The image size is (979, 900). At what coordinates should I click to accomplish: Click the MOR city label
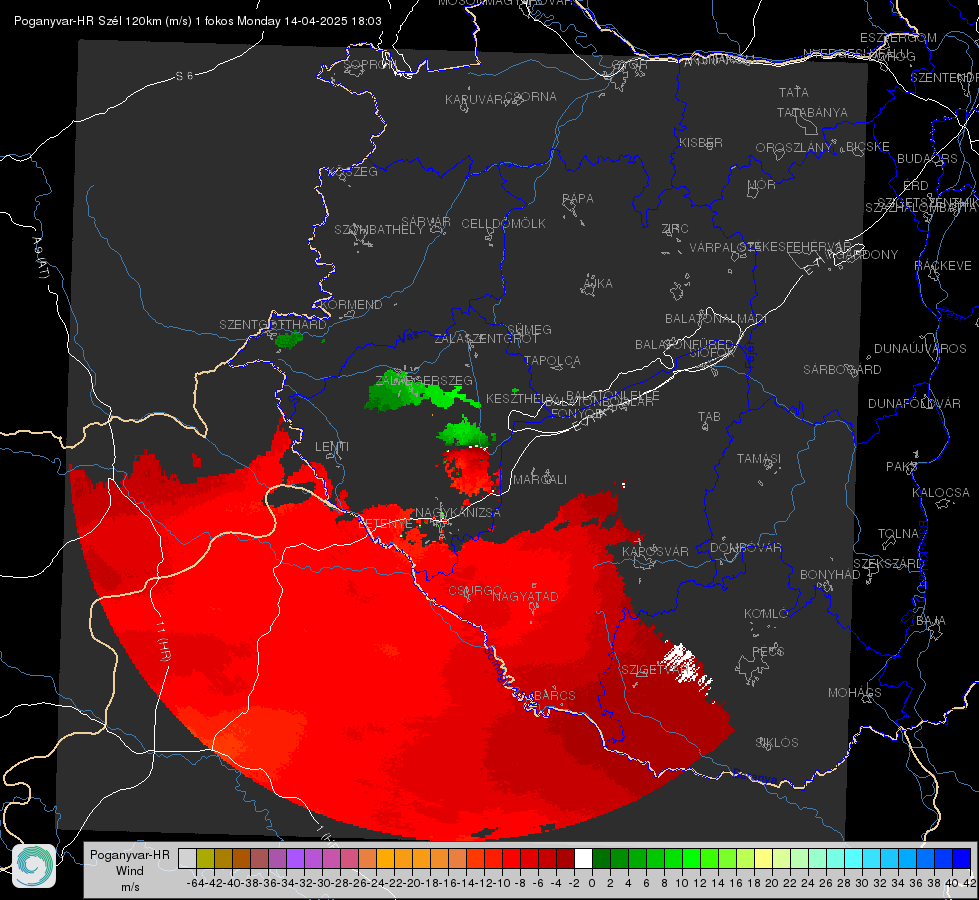pyautogui.click(x=761, y=184)
